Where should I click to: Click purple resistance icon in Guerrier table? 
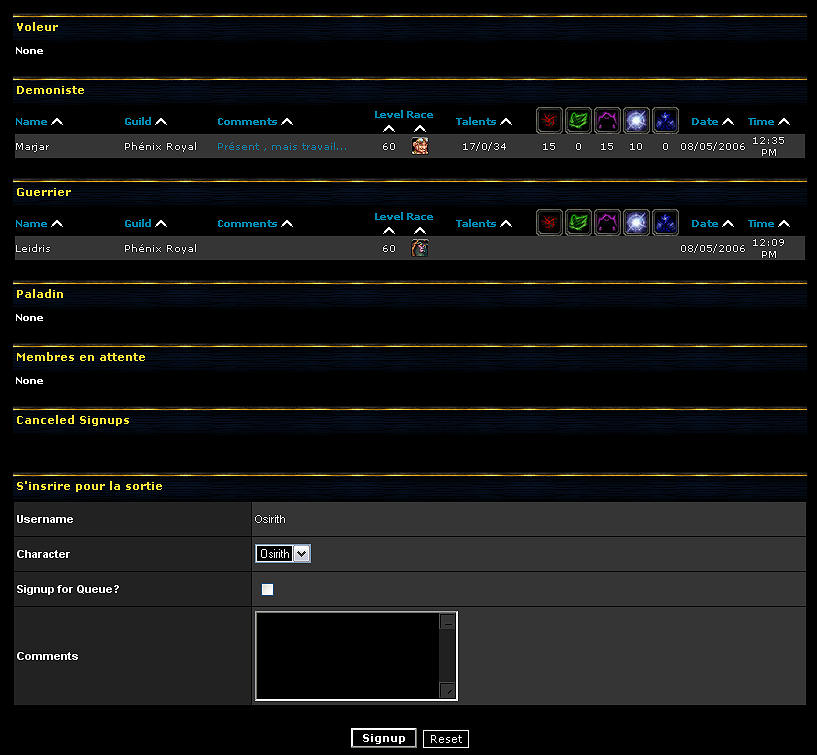pos(607,223)
